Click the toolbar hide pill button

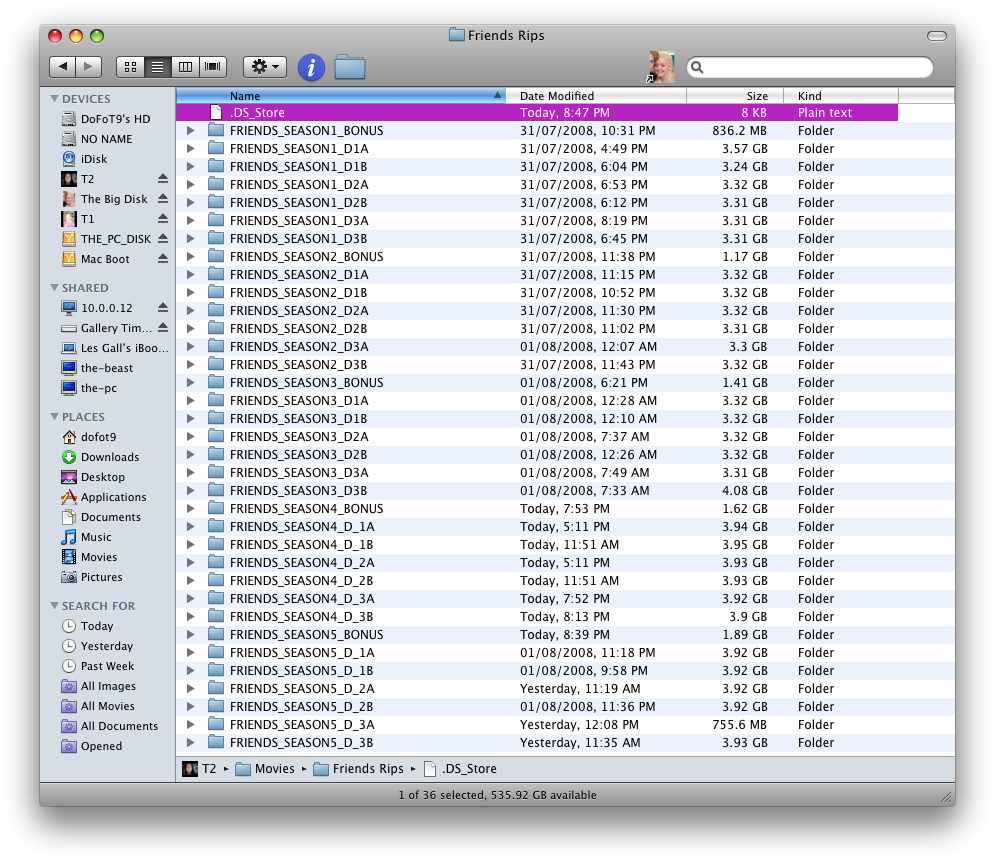pos(937,36)
